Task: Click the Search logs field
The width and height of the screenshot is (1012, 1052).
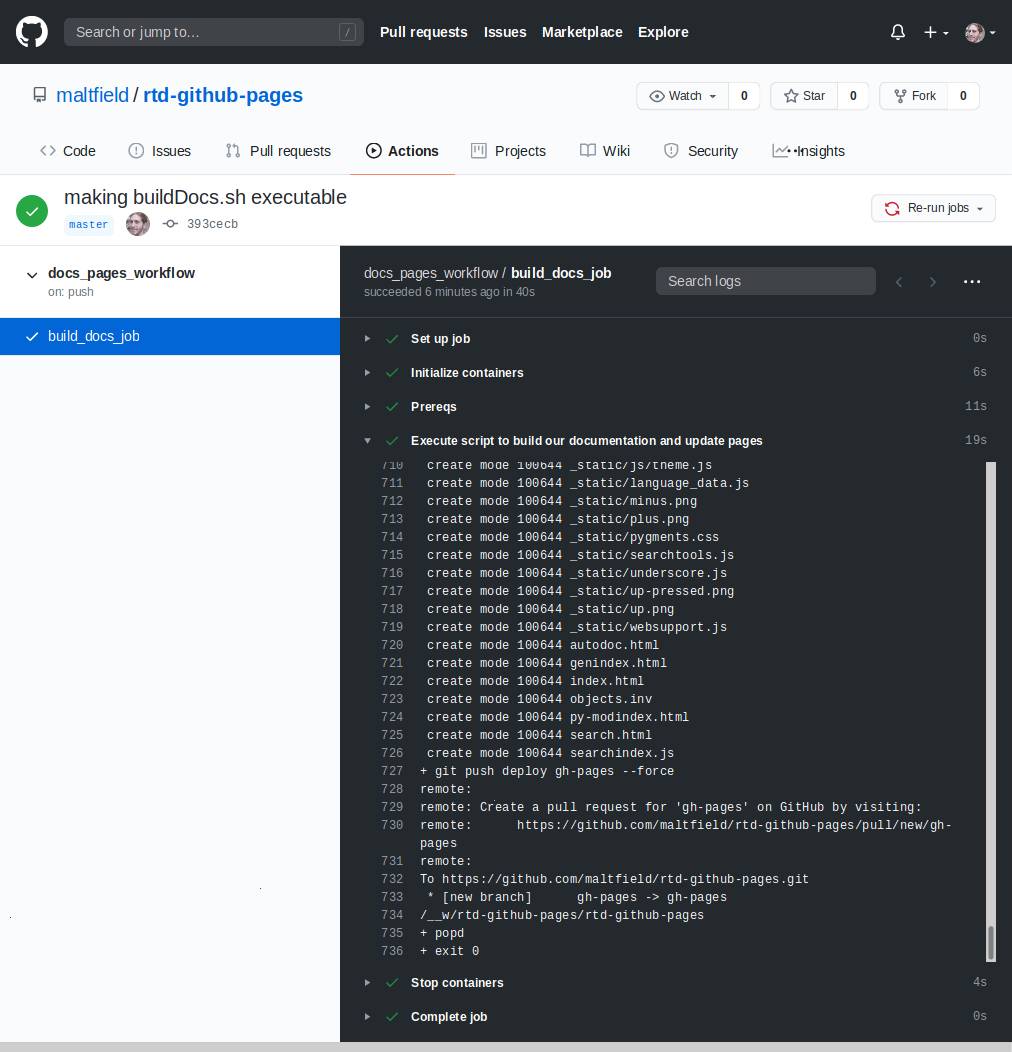Action: [765, 281]
